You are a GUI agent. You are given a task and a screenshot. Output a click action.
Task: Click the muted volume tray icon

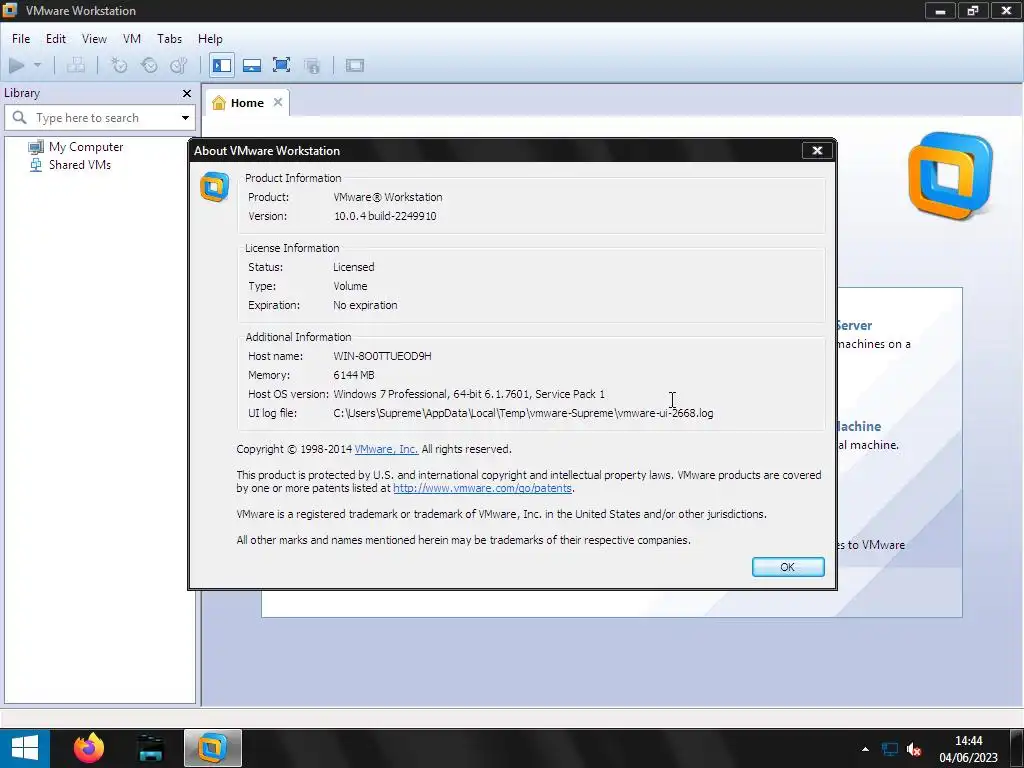click(x=914, y=749)
